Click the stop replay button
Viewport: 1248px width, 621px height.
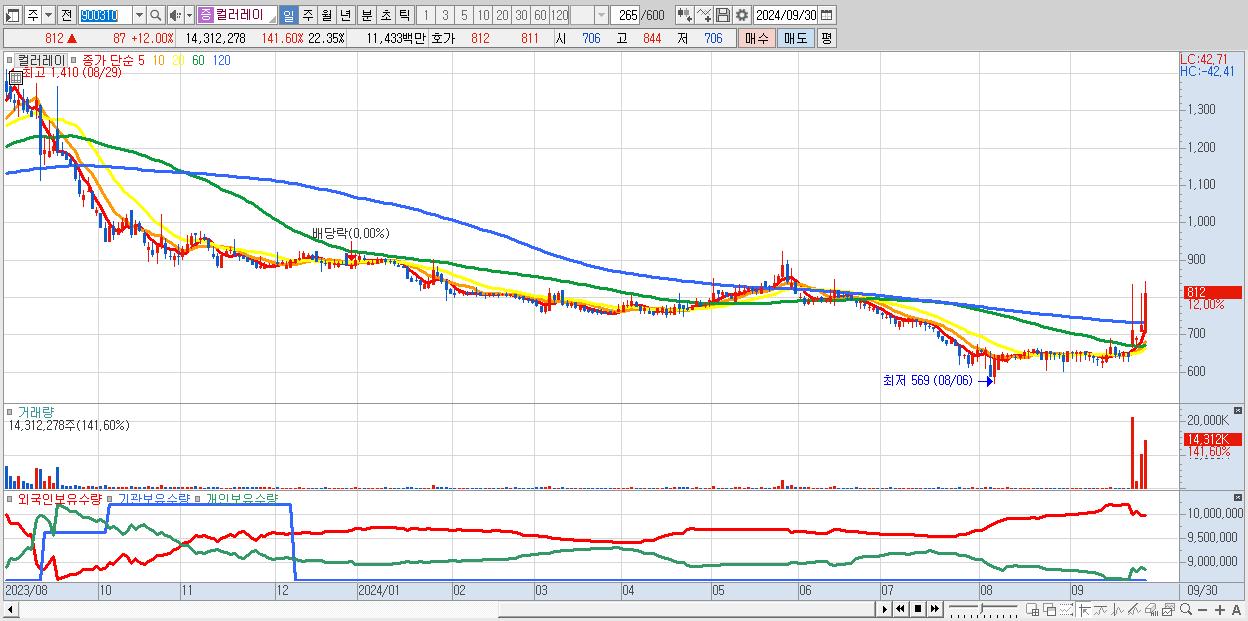[x=918, y=609]
